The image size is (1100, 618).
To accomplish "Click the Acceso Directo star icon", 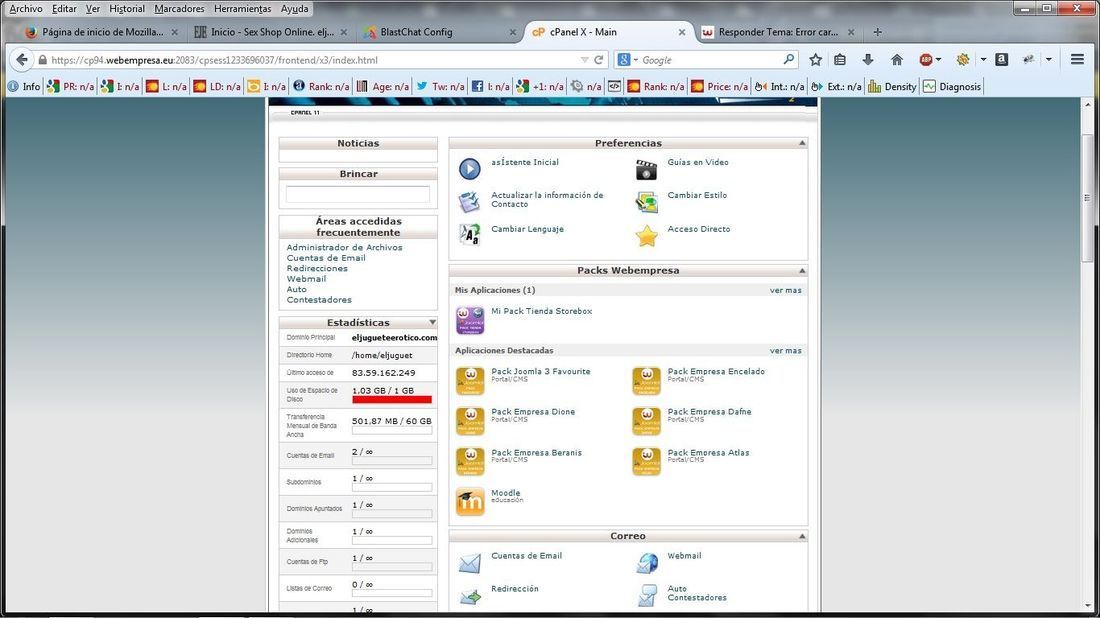I will click(x=646, y=236).
